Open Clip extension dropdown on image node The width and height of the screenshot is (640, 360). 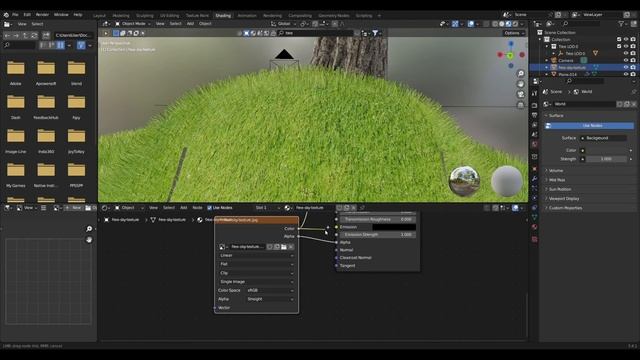point(256,273)
